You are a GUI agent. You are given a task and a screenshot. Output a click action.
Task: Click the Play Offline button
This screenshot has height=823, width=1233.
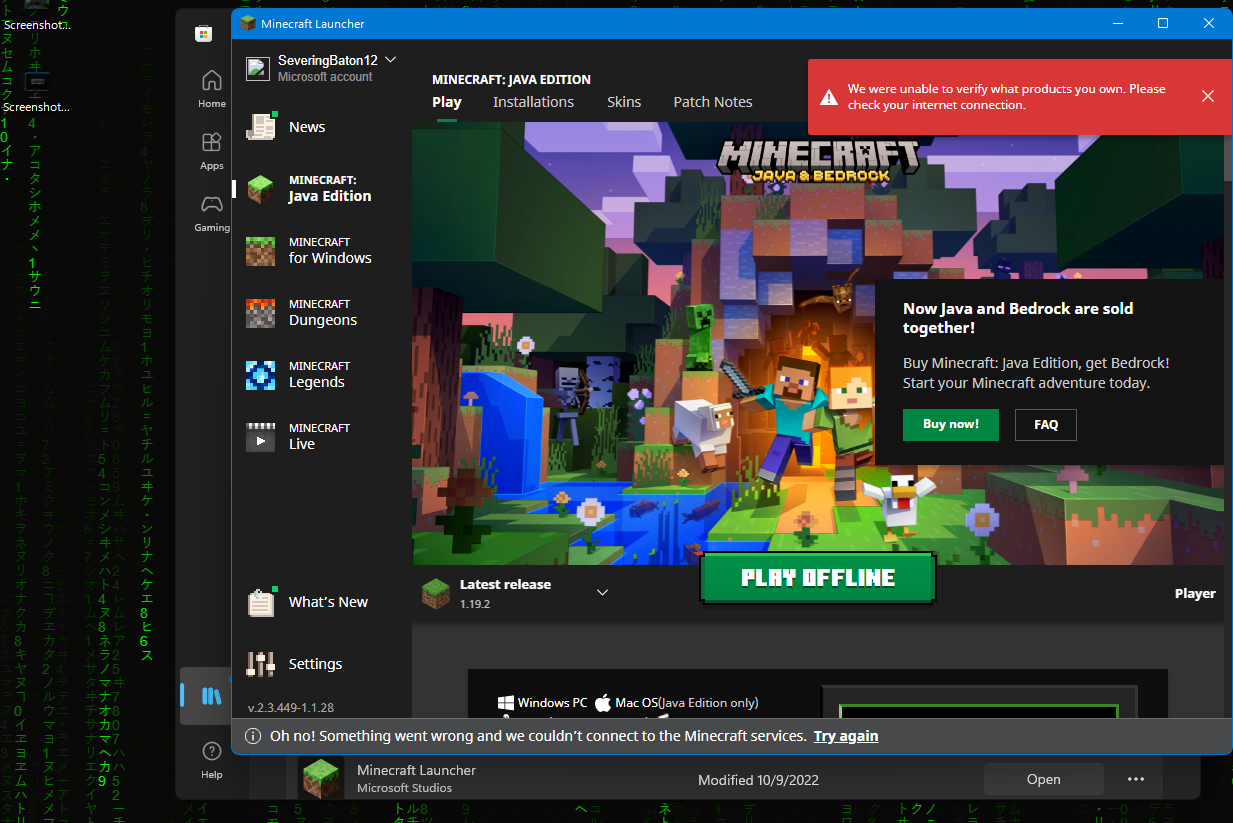817,578
